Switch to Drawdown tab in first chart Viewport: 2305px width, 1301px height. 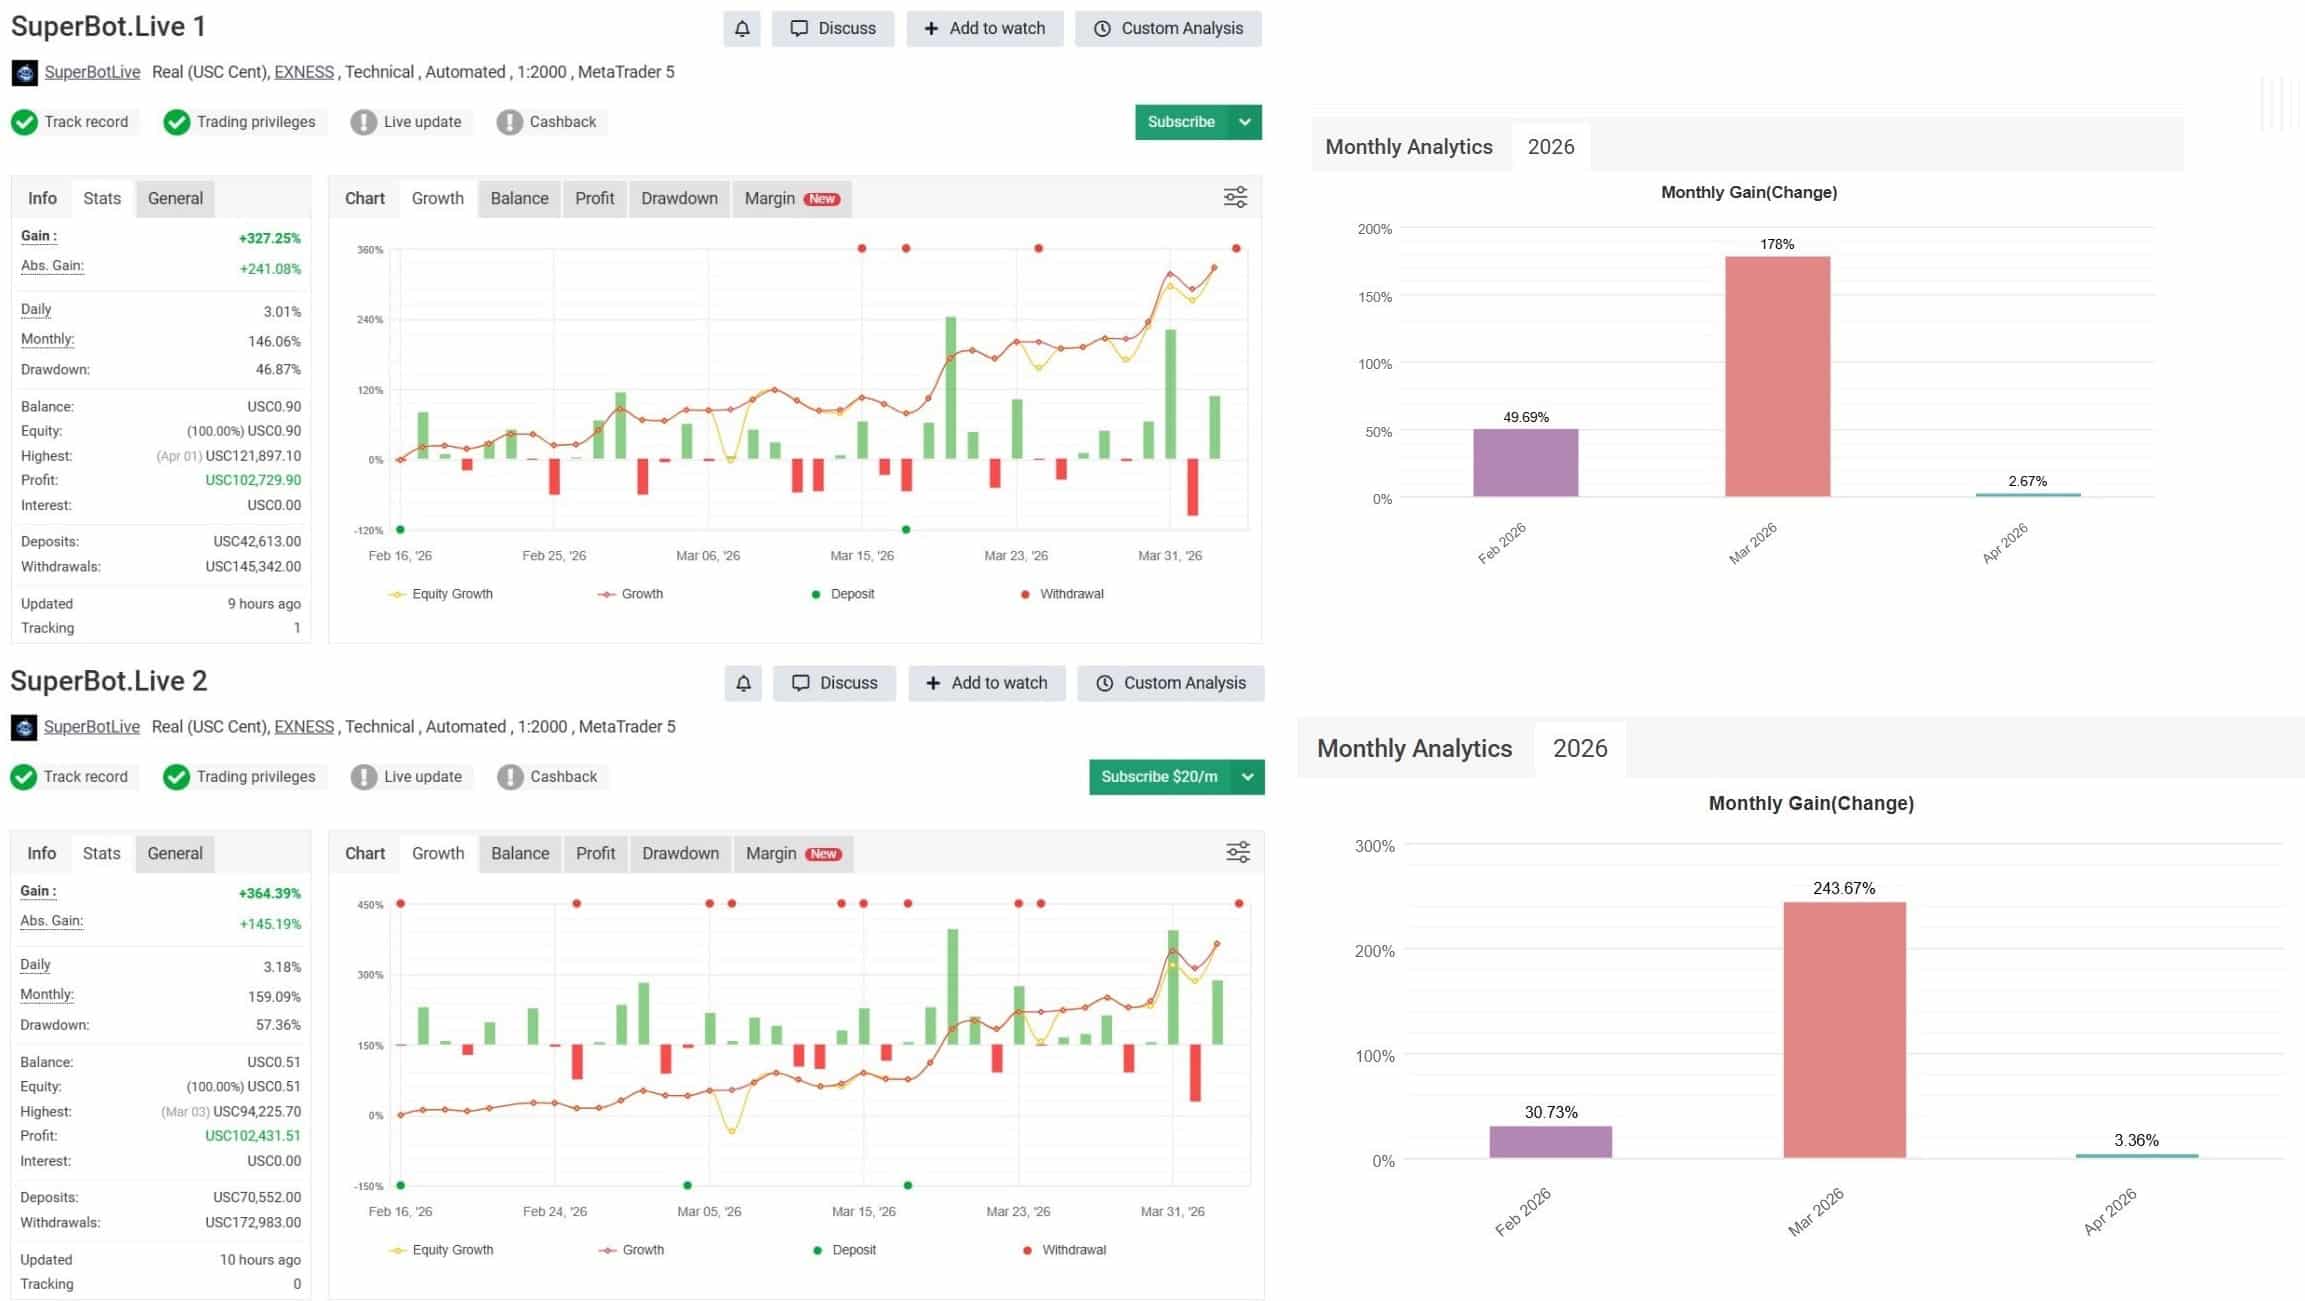click(x=679, y=198)
